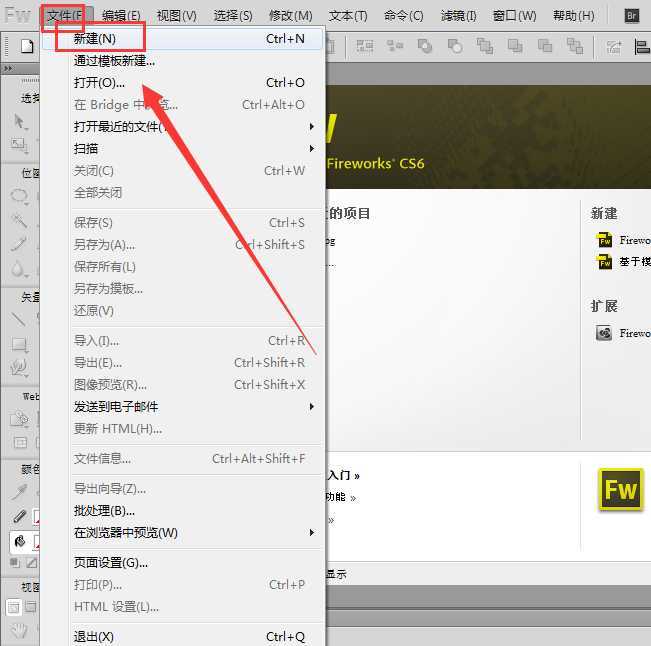651x646 pixels.
Task: Choose the Eyedropper tool
Action: click(19, 492)
